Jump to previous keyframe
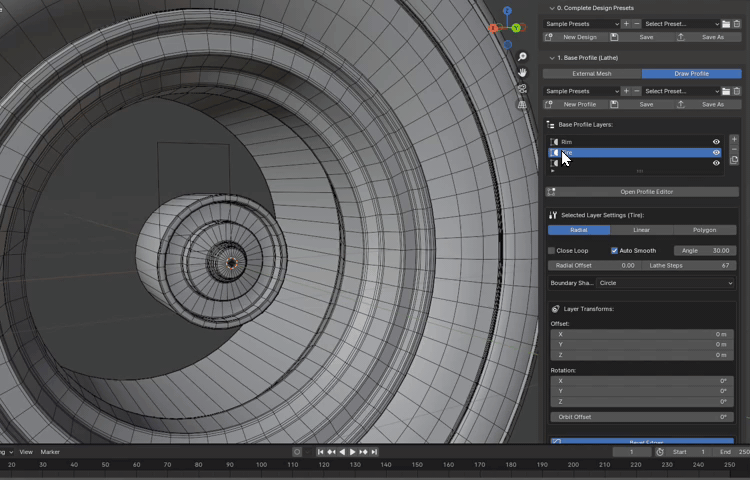 pos(331,452)
